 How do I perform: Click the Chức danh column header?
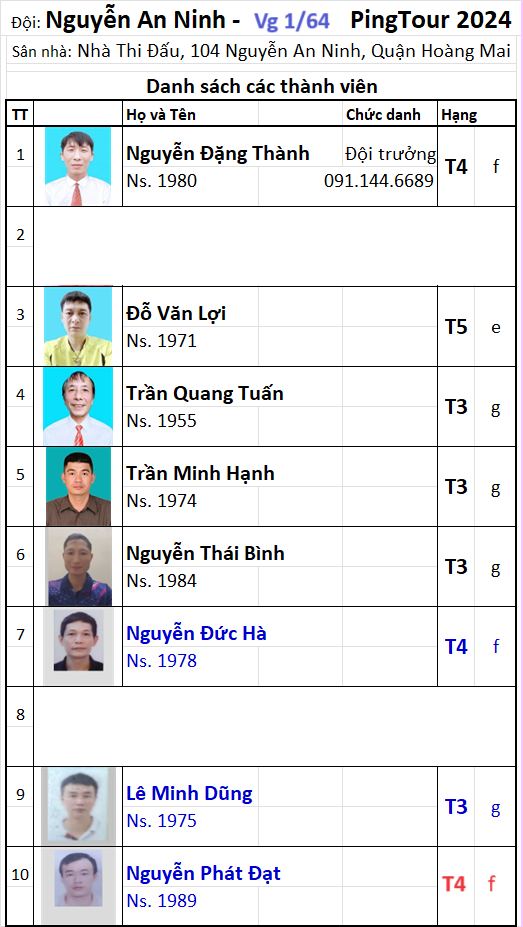pos(384,115)
